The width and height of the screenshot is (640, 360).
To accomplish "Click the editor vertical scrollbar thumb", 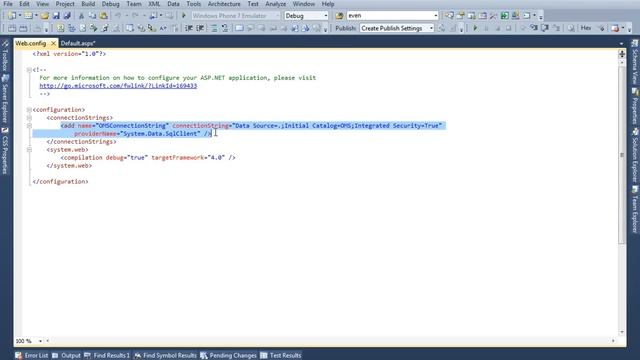I will 622,155.
